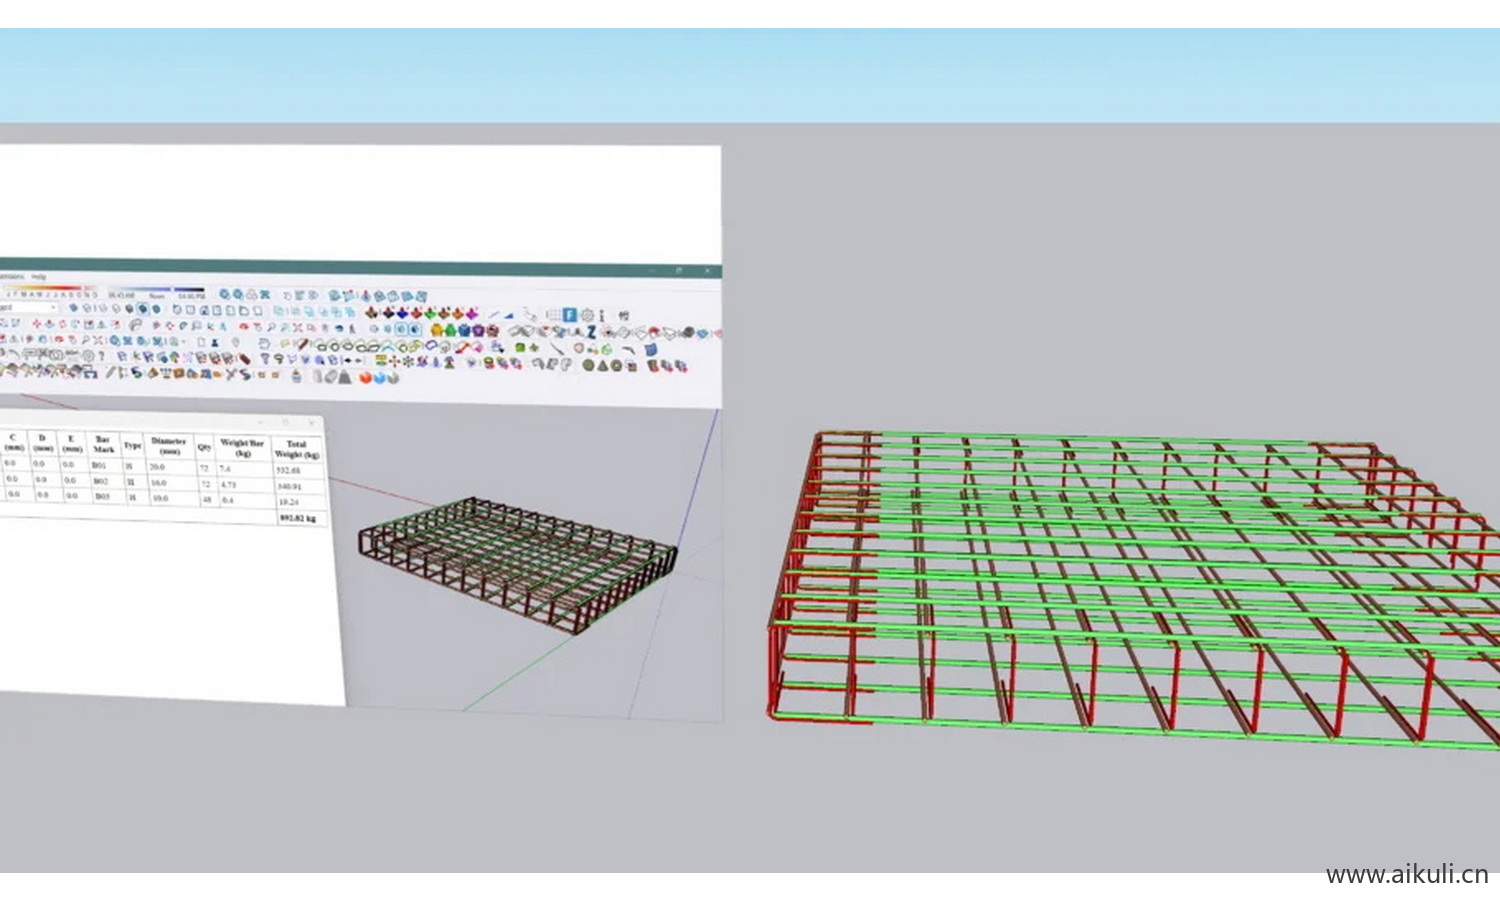Click the olive triangle shape icon
The width and height of the screenshot is (1500, 900).
[603, 366]
